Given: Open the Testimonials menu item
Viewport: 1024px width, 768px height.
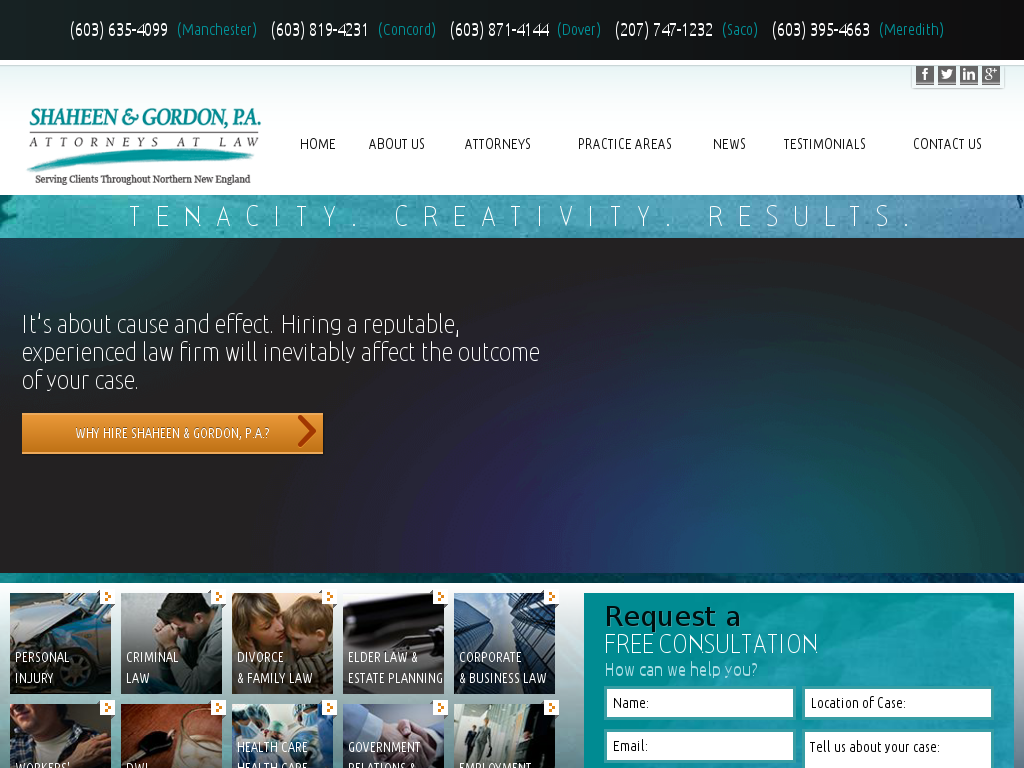Looking at the screenshot, I should pos(824,144).
